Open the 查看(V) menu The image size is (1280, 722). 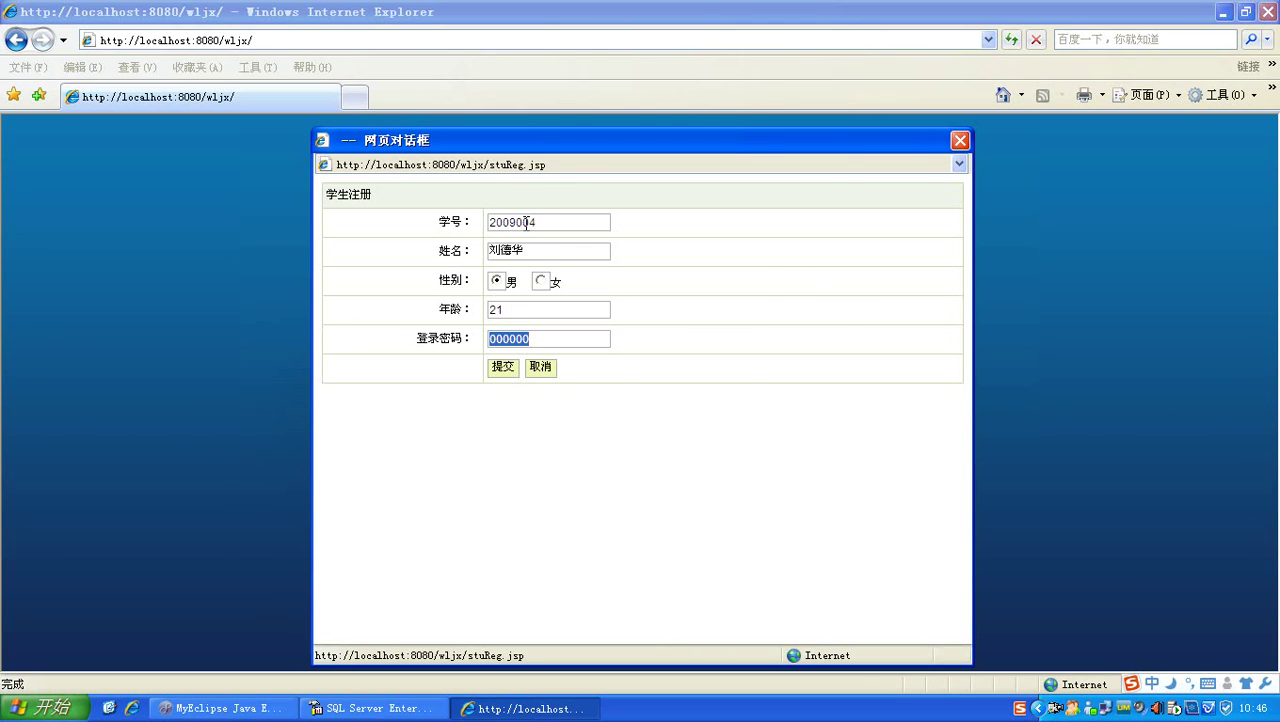pos(137,67)
